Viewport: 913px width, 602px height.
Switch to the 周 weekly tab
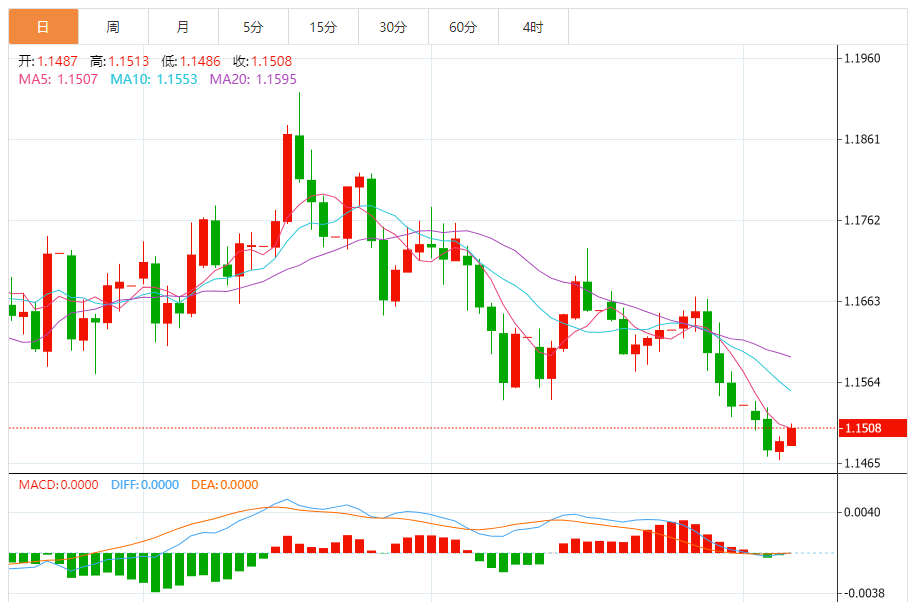coord(114,27)
